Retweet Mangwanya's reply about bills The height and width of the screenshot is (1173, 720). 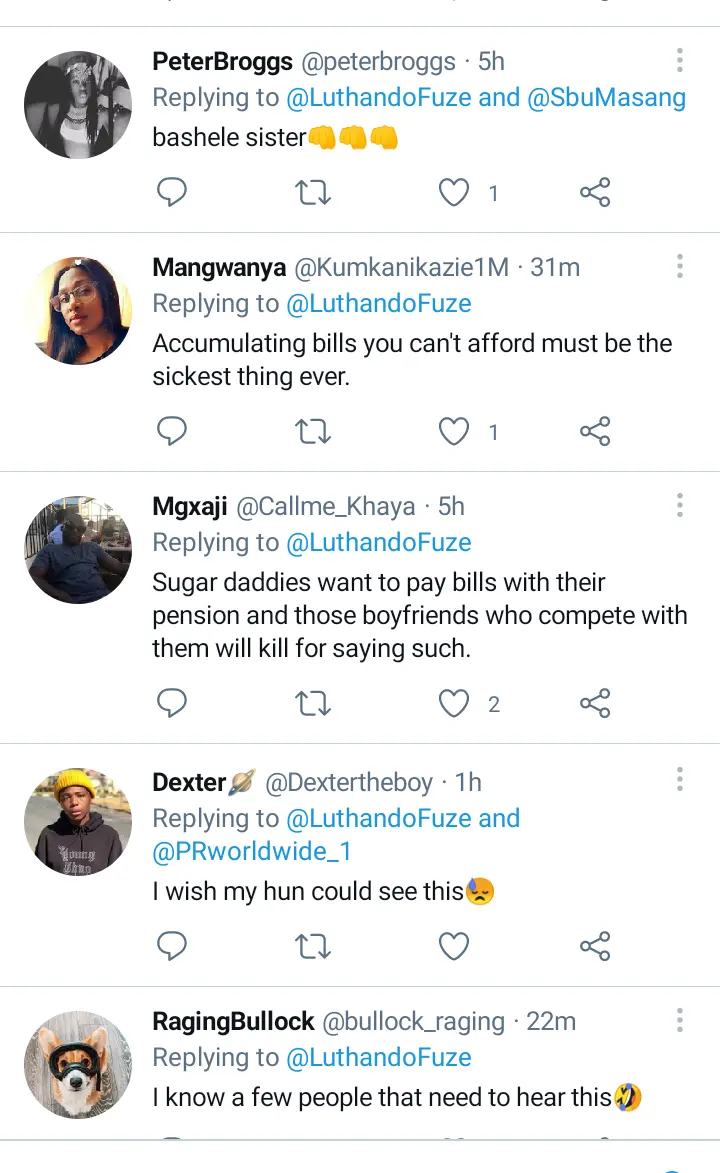(x=314, y=431)
